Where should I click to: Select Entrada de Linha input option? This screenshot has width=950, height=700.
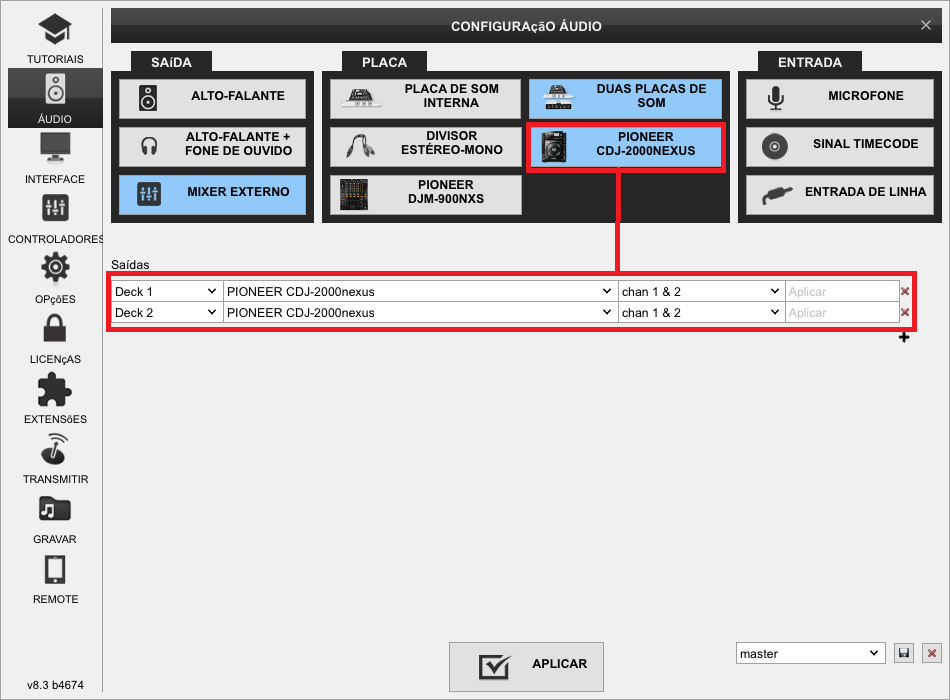[840, 195]
